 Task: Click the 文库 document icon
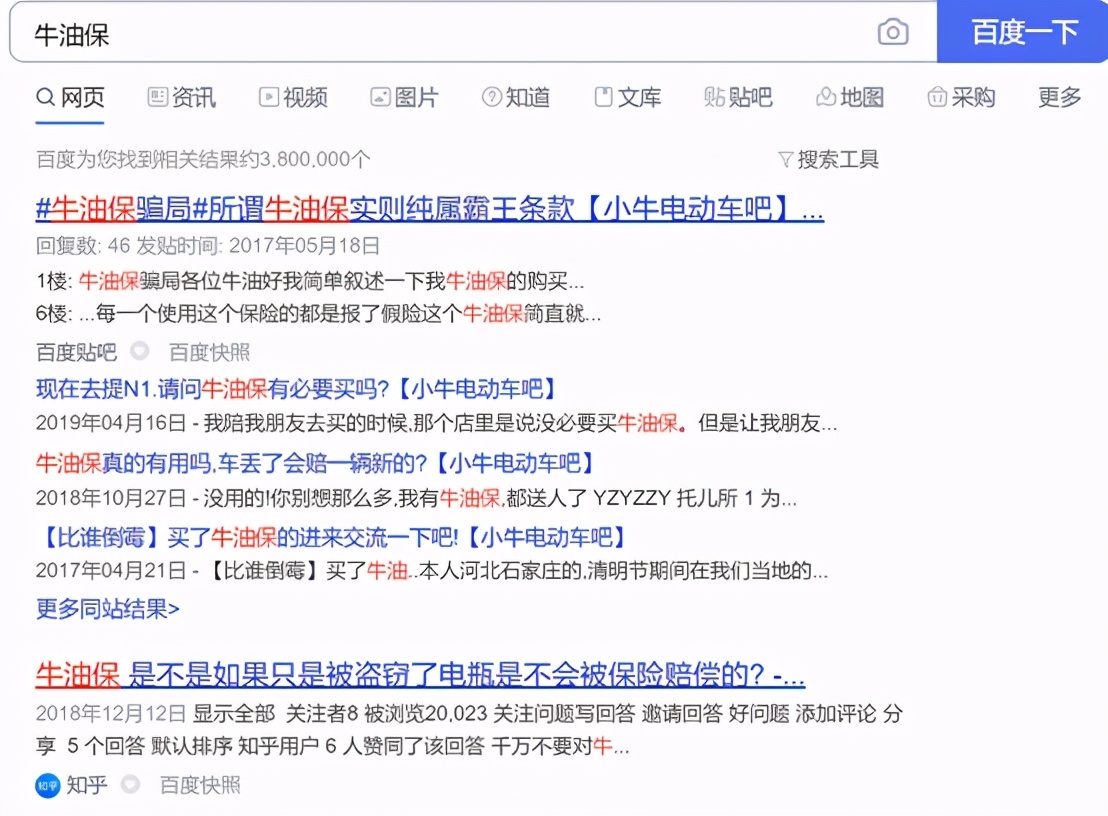(x=604, y=97)
